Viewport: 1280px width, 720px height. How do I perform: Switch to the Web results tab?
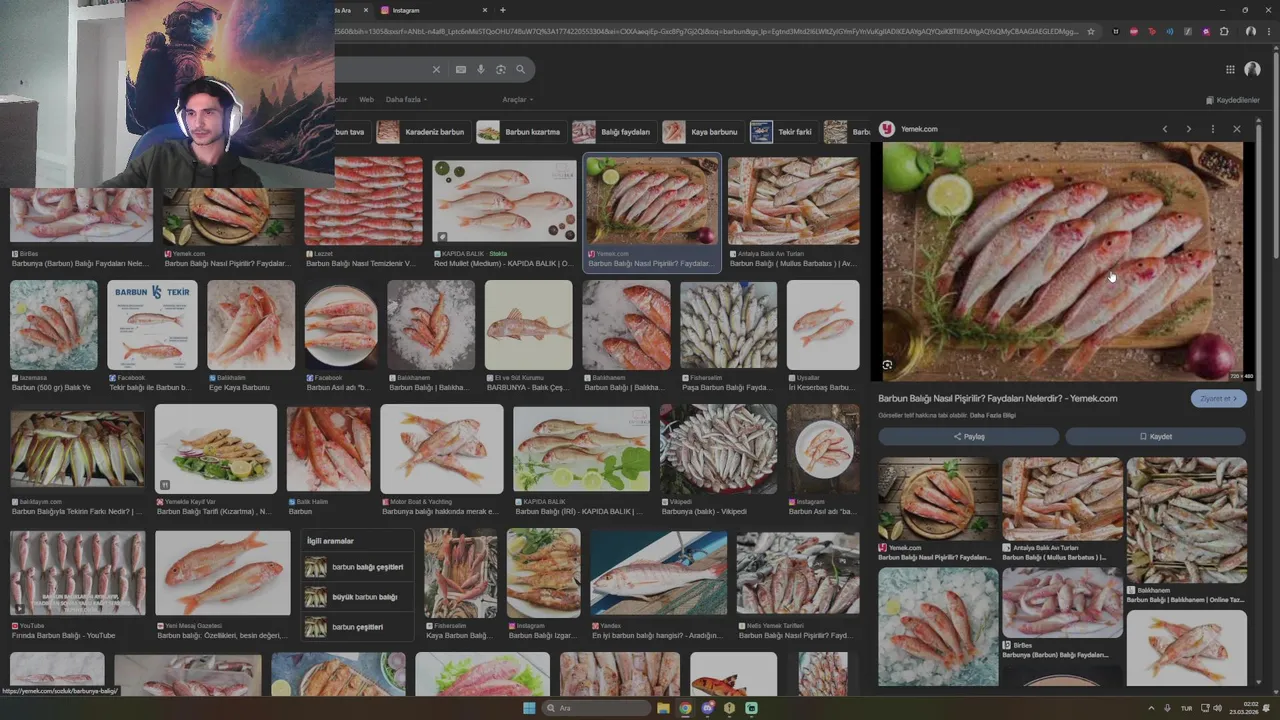(x=366, y=99)
